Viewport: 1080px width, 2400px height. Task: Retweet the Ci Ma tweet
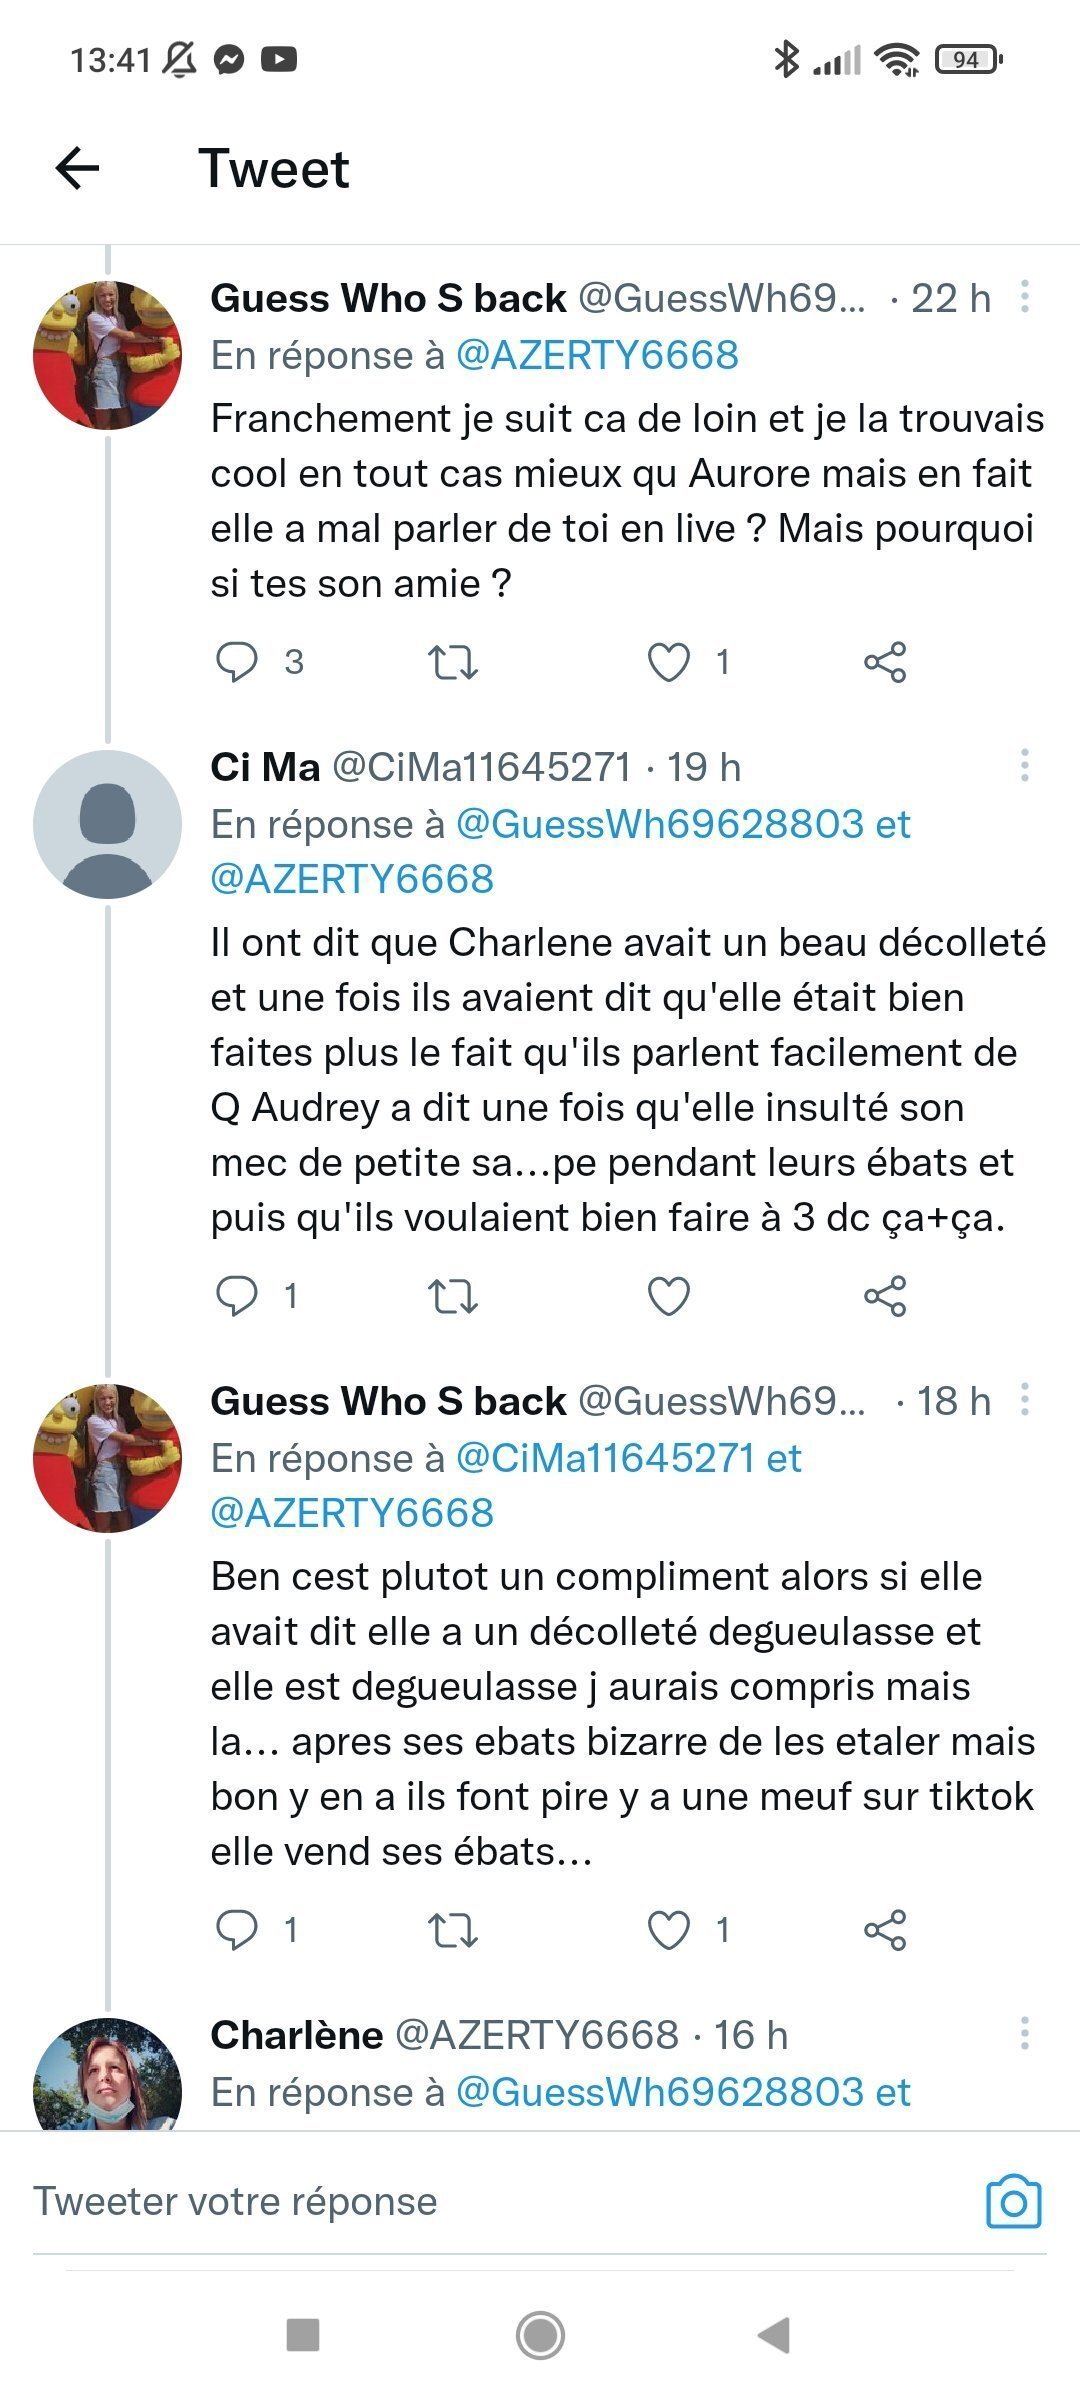click(x=453, y=1296)
